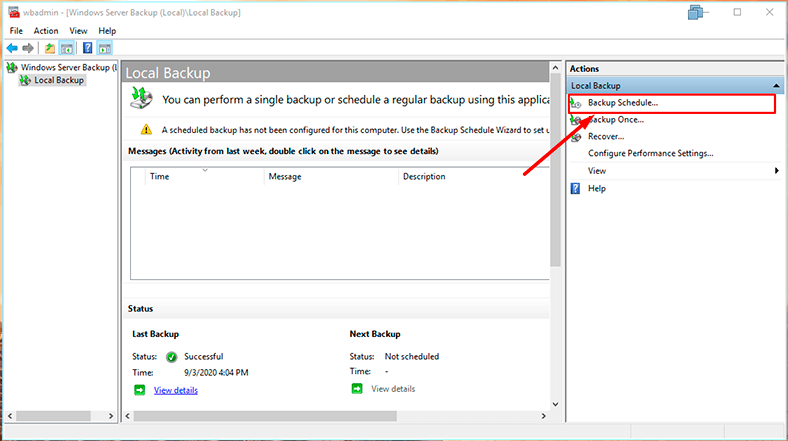Click the blue Help toolbar icon
The width and height of the screenshot is (788, 441).
(87, 48)
